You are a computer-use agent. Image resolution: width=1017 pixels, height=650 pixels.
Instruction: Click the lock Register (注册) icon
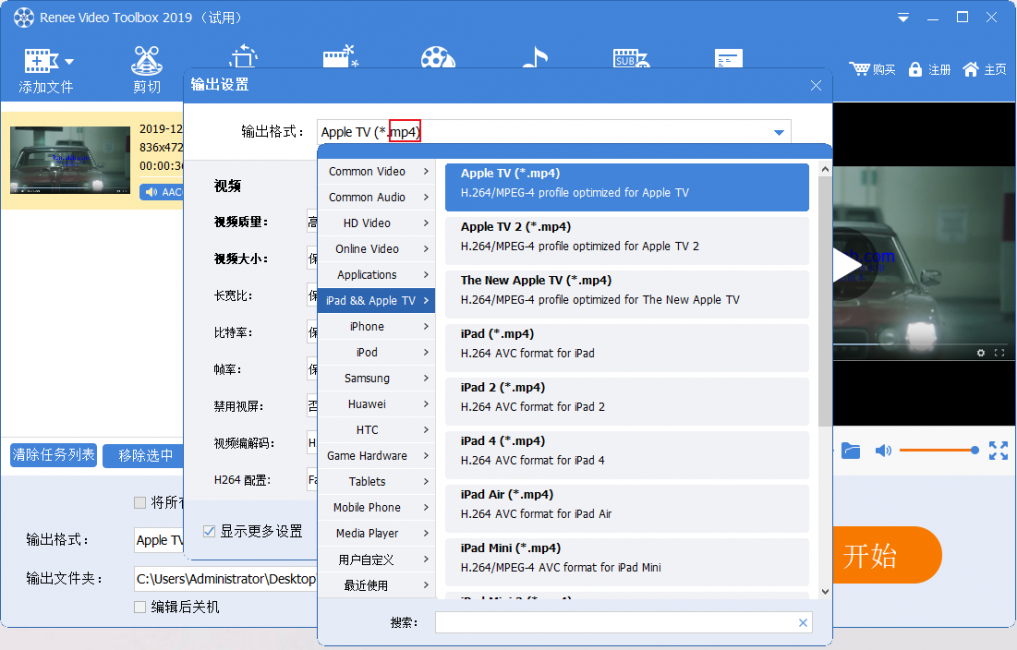915,69
